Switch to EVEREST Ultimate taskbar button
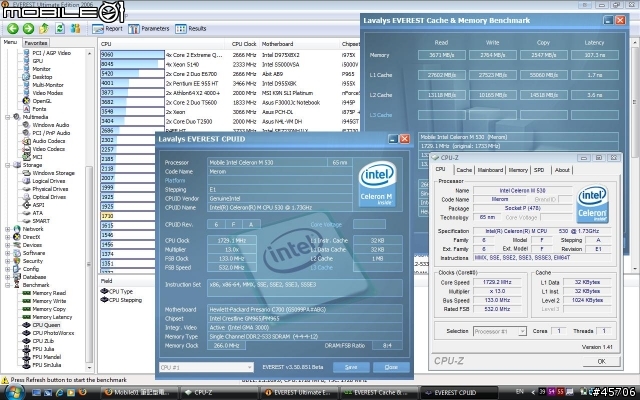 (299, 393)
